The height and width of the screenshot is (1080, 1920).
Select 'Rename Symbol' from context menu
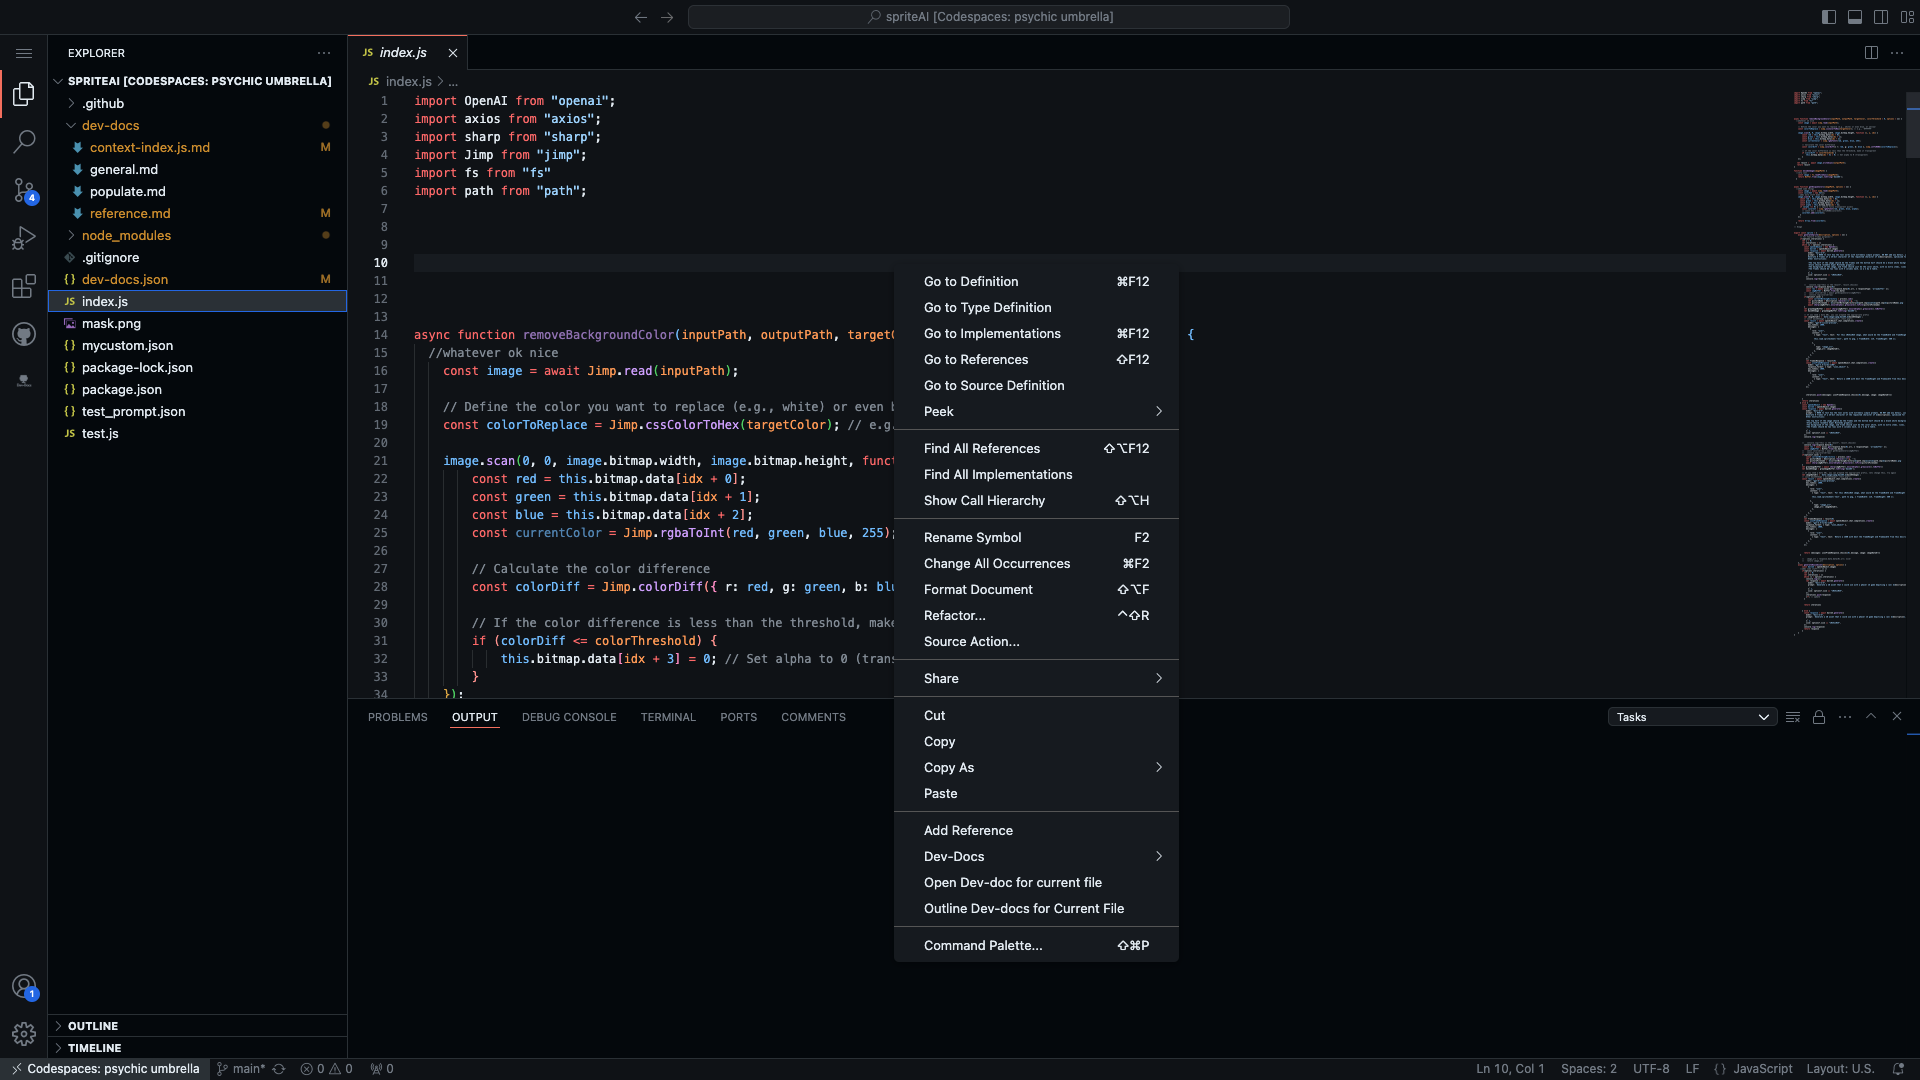tap(972, 537)
